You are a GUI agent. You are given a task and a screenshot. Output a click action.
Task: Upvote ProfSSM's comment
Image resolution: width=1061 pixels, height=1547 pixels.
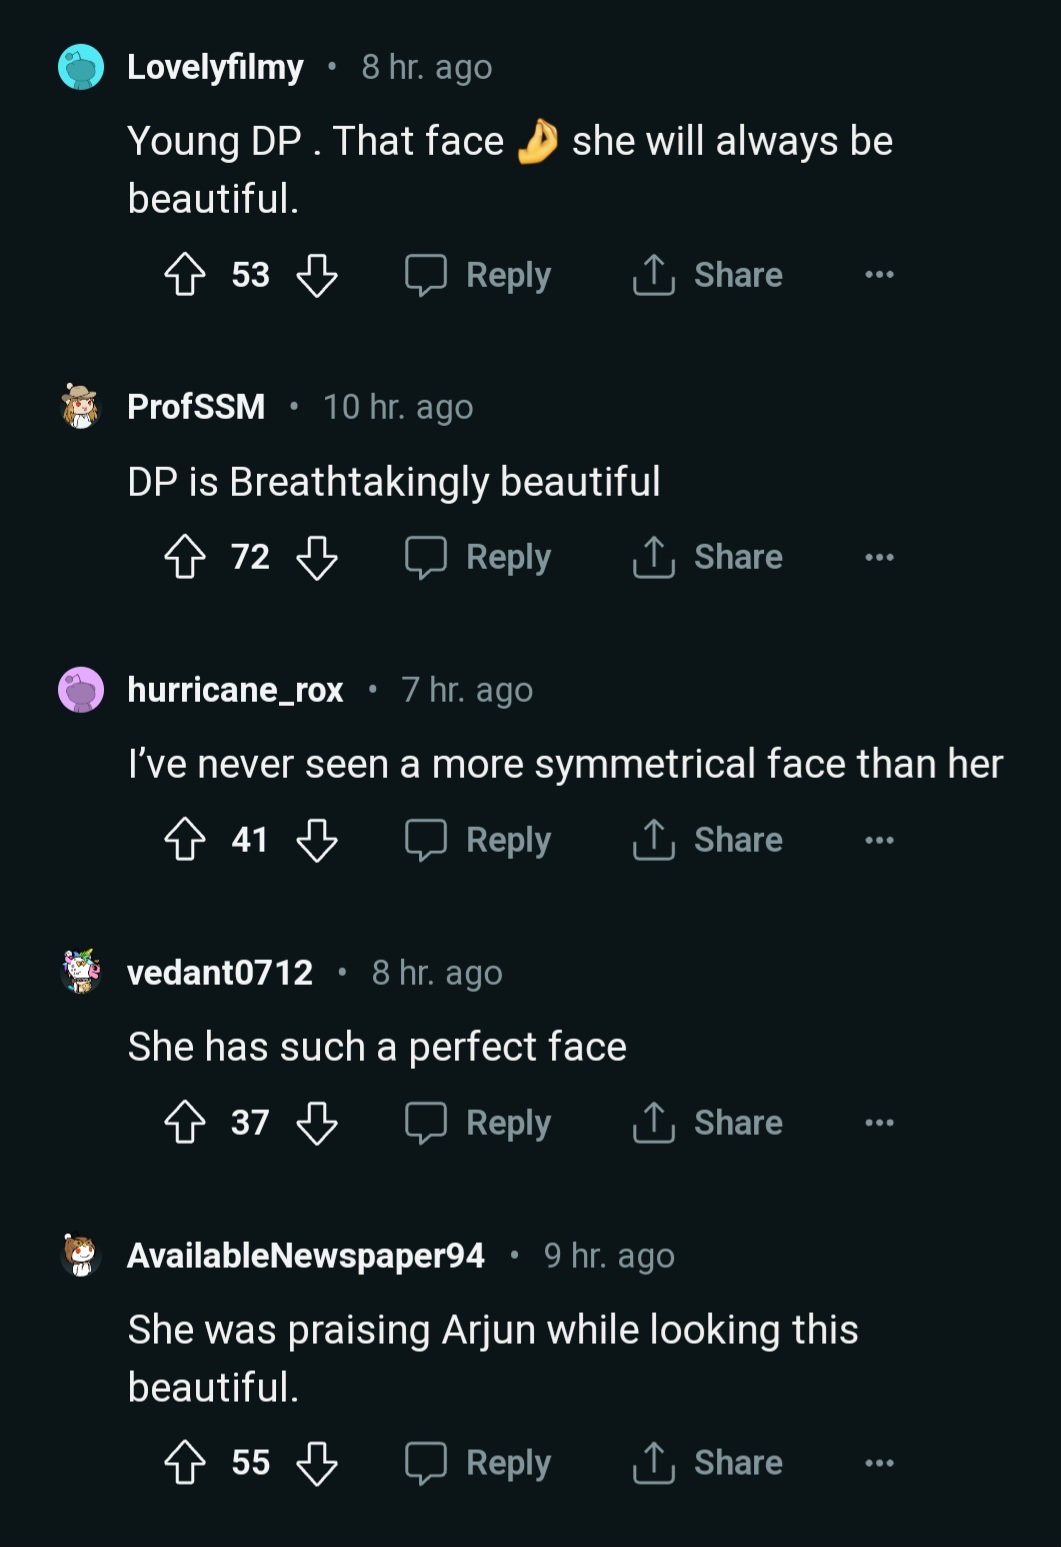(185, 557)
